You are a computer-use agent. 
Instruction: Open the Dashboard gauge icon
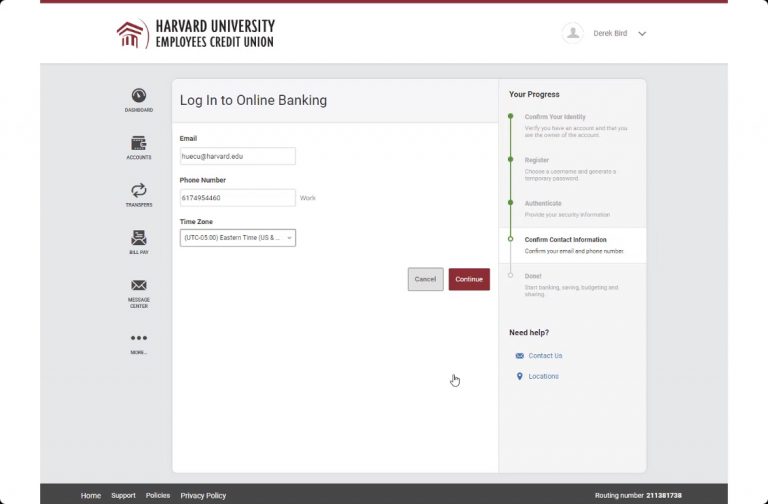139,96
